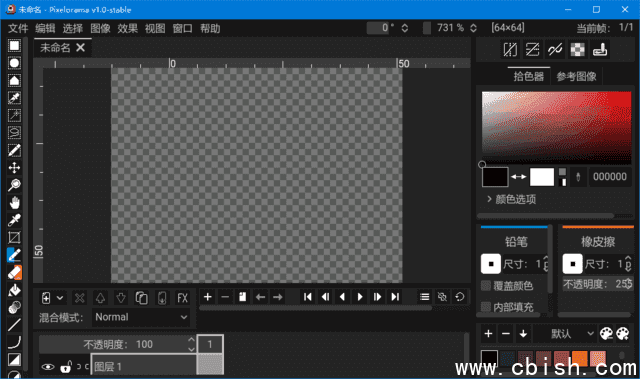640x379 pixels.
Task: Open the 选择 menu
Action: 73,28
